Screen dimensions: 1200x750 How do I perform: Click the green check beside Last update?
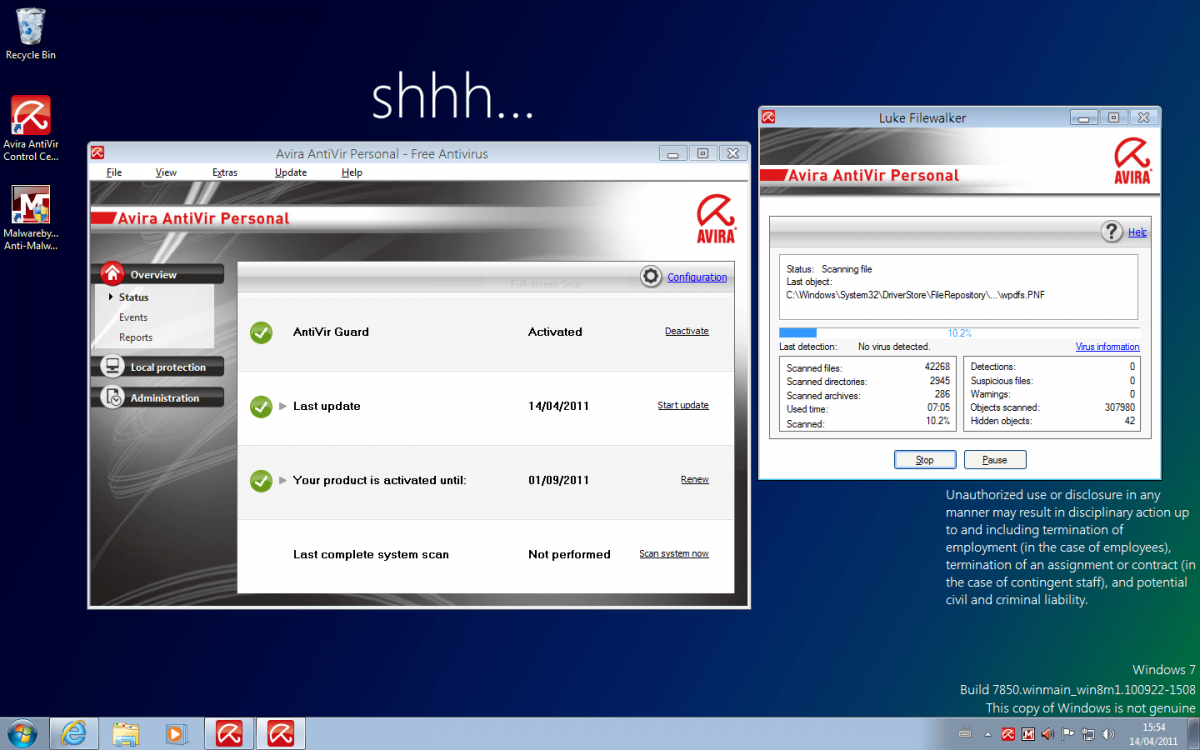[x=261, y=406]
